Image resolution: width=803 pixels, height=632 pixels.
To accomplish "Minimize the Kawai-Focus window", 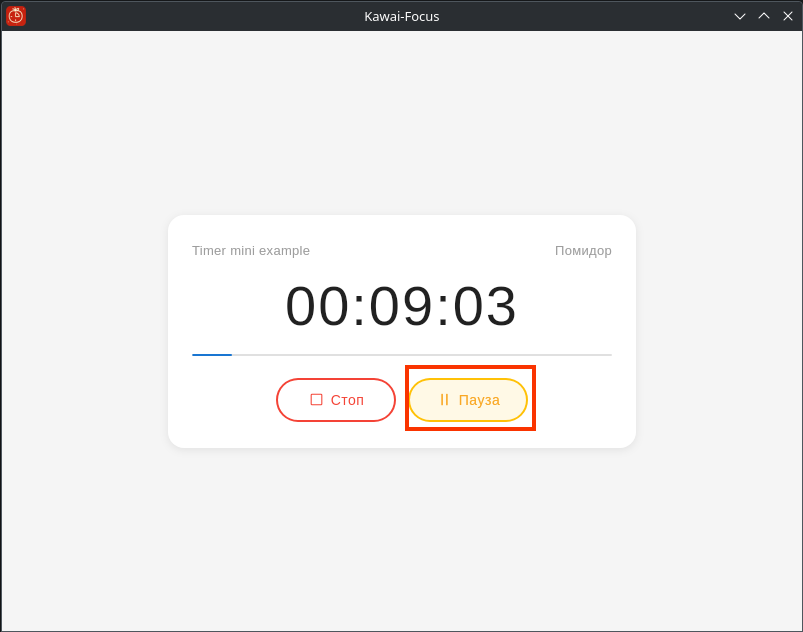I will pyautogui.click(x=740, y=16).
